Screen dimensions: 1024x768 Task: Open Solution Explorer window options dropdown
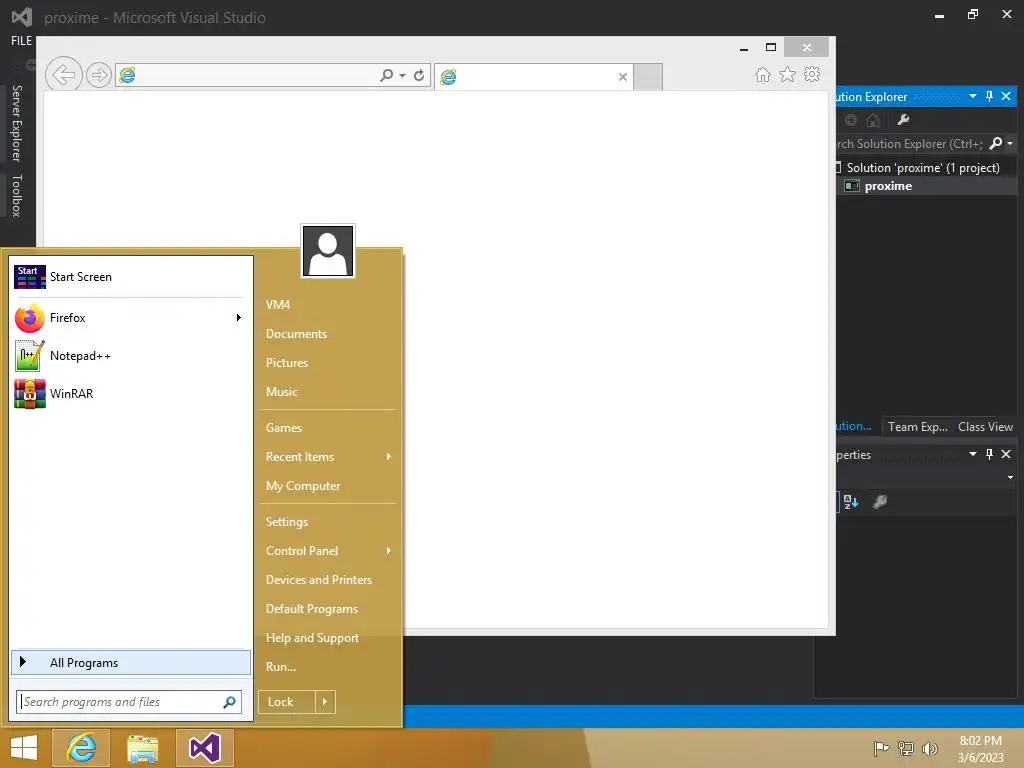[x=972, y=96]
